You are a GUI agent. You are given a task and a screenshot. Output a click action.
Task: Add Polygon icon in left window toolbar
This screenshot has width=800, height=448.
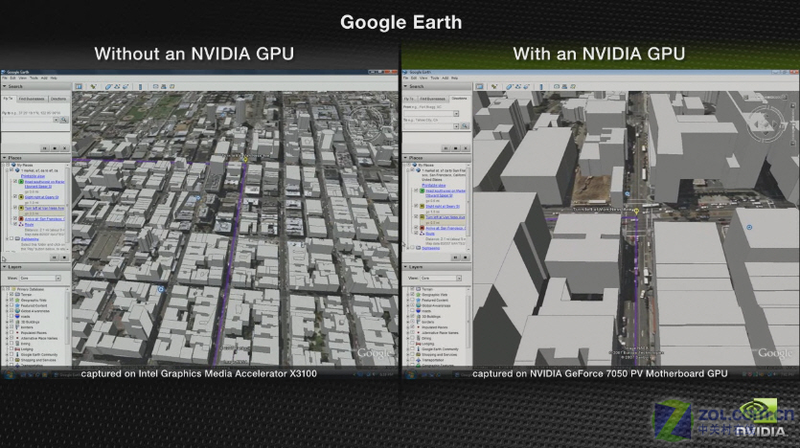[108, 87]
